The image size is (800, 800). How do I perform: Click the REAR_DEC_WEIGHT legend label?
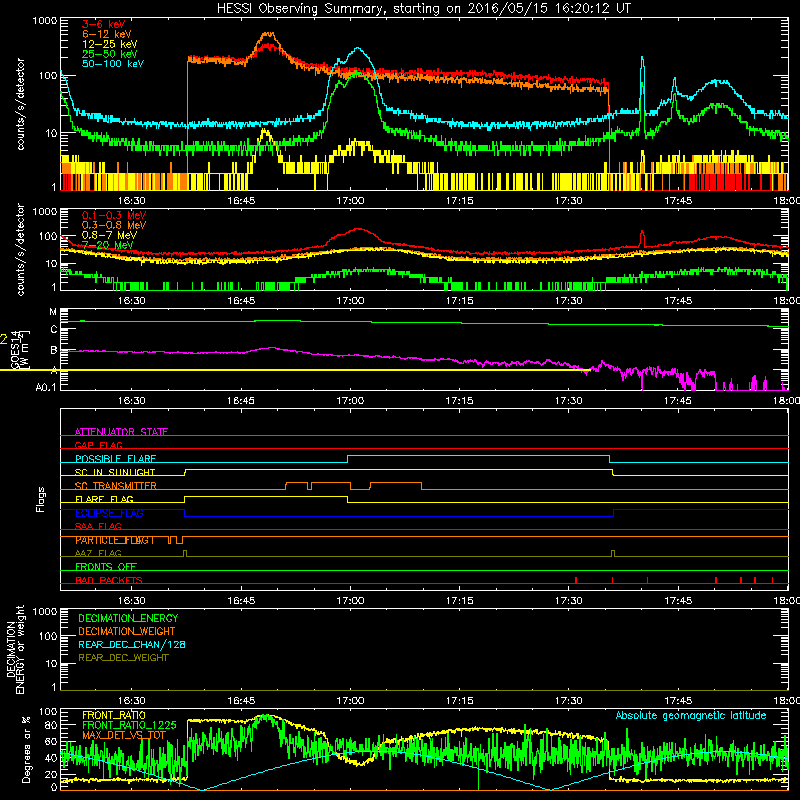(x=123, y=658)
